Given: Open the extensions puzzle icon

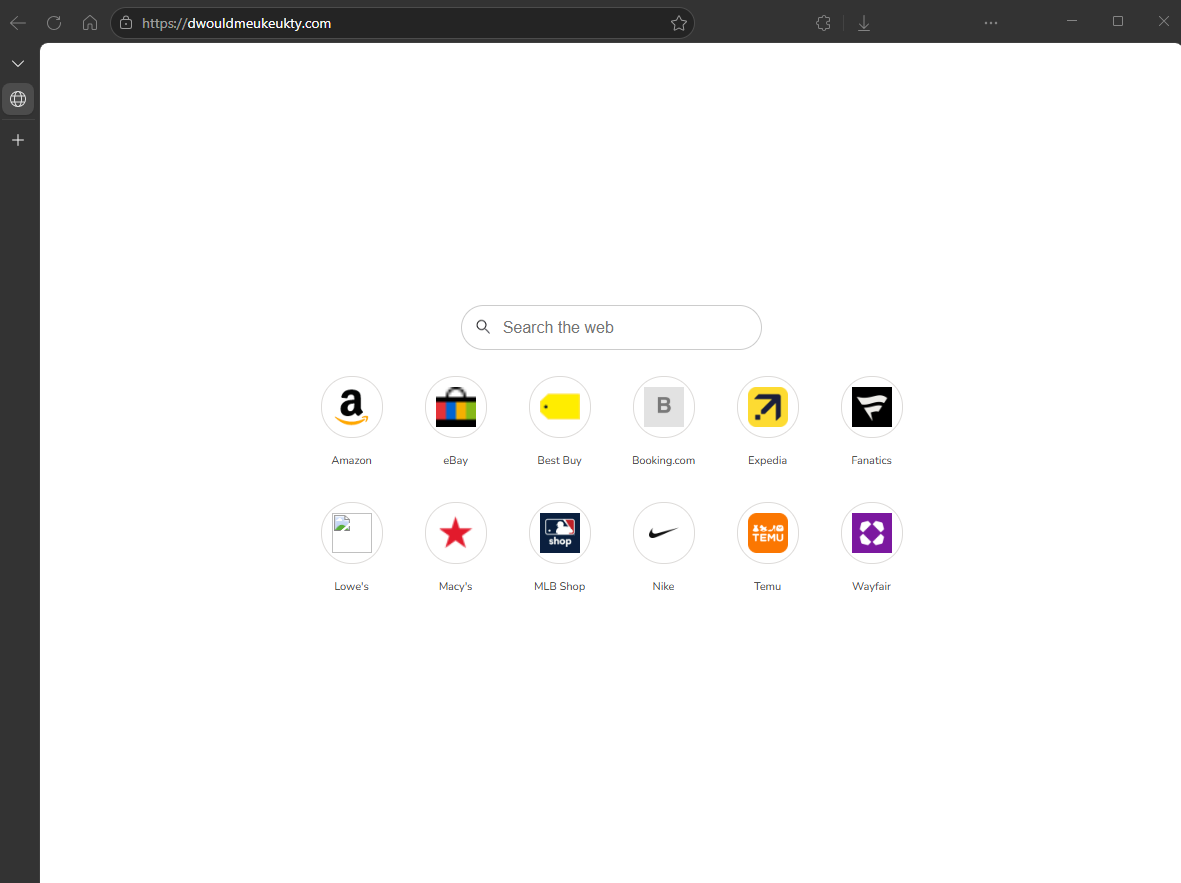Looking at the screenshot, I should 823,23.
